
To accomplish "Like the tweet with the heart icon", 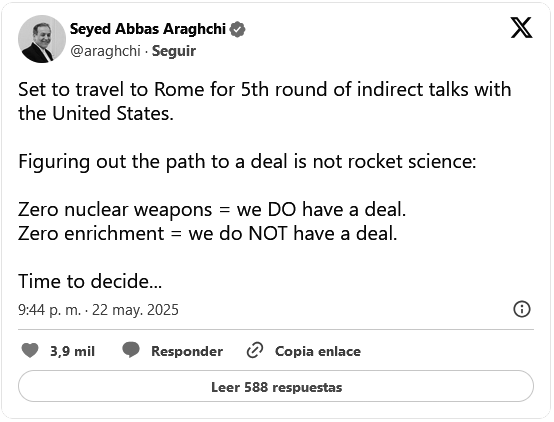I will tap(30, 351).
